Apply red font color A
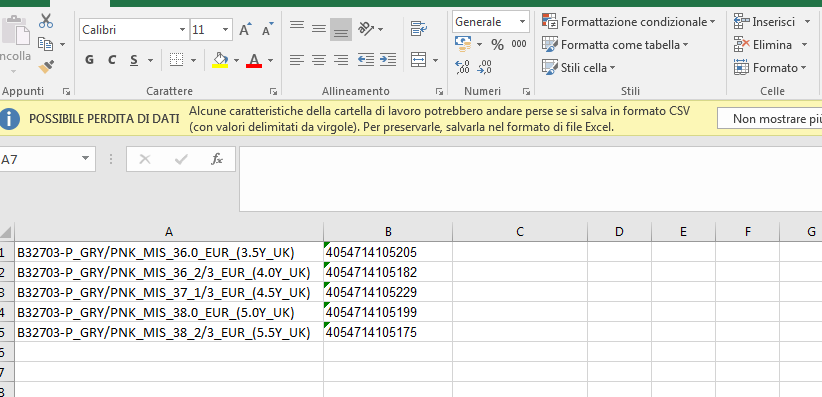This screenshot has width=822, height=397. [254, 60]
